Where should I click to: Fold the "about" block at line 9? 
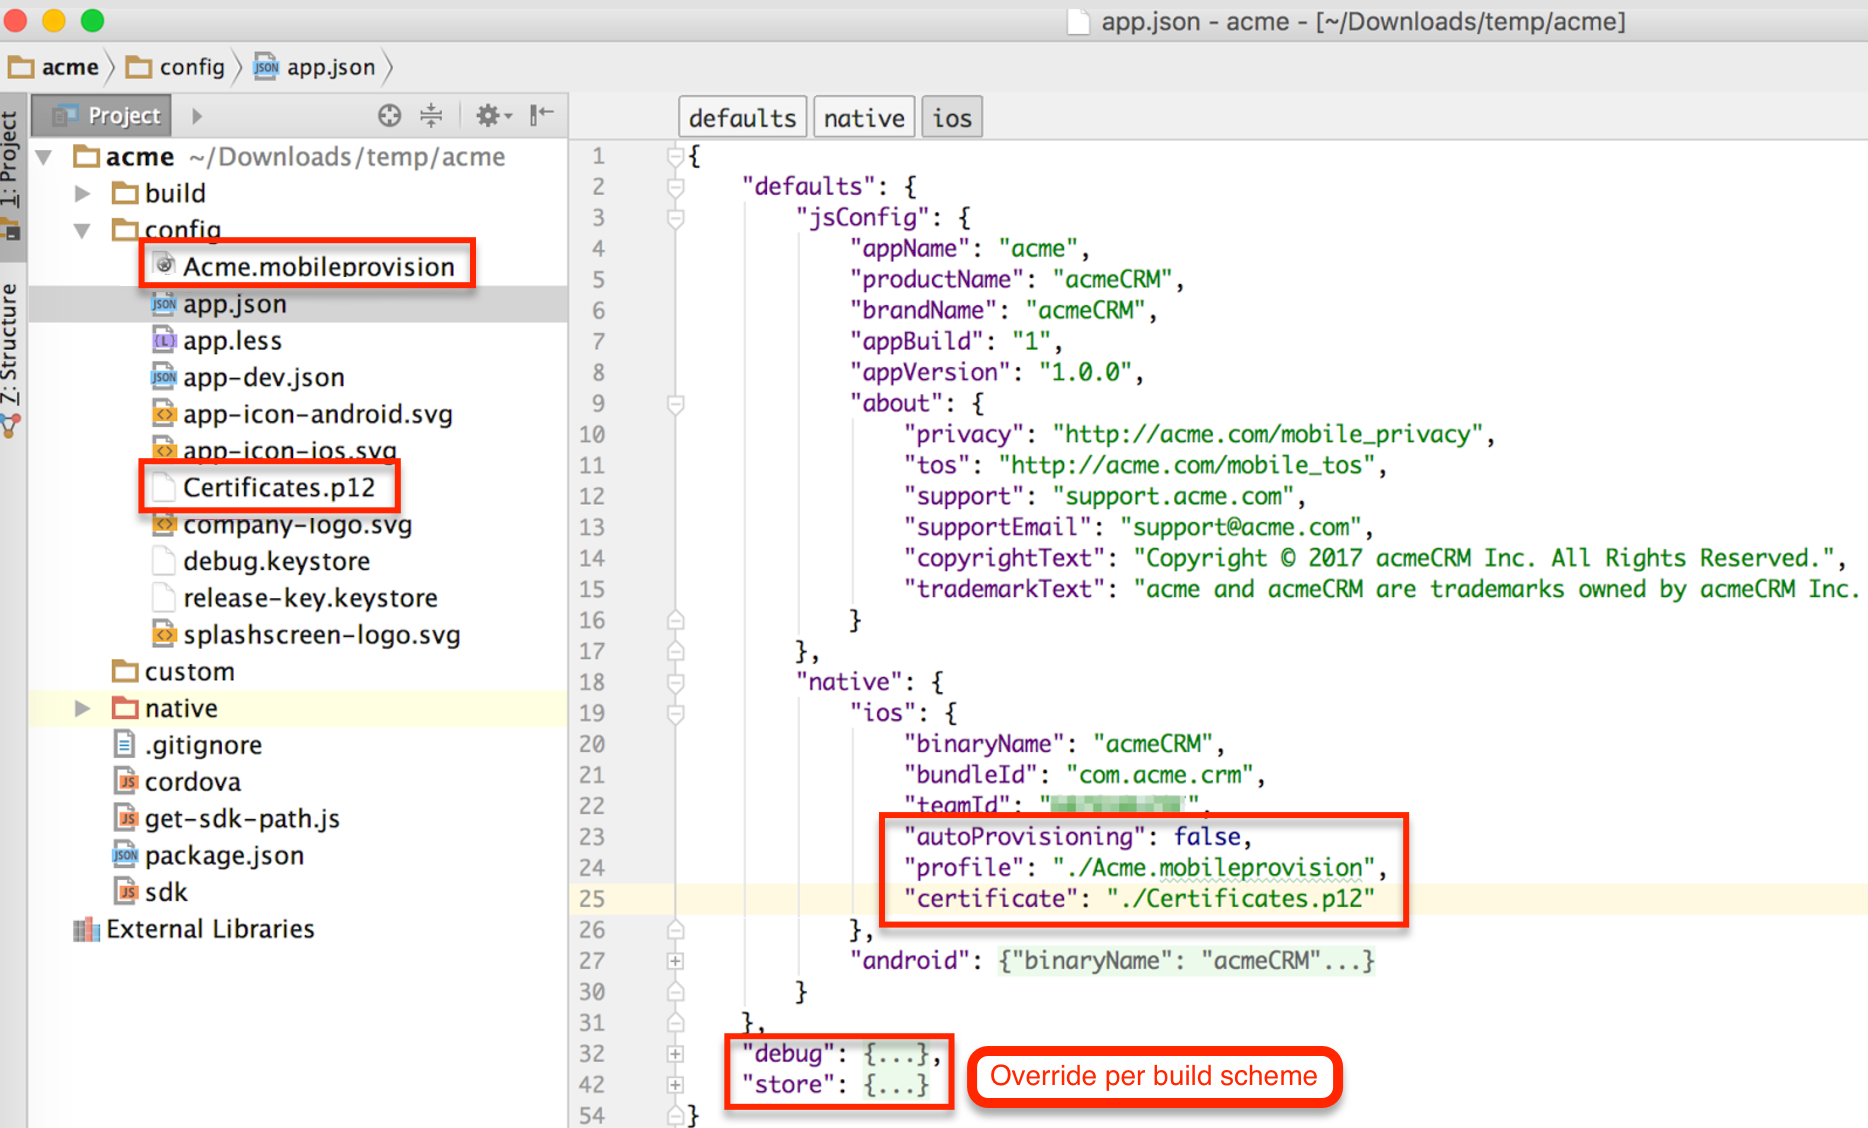(x=676, y=404)
